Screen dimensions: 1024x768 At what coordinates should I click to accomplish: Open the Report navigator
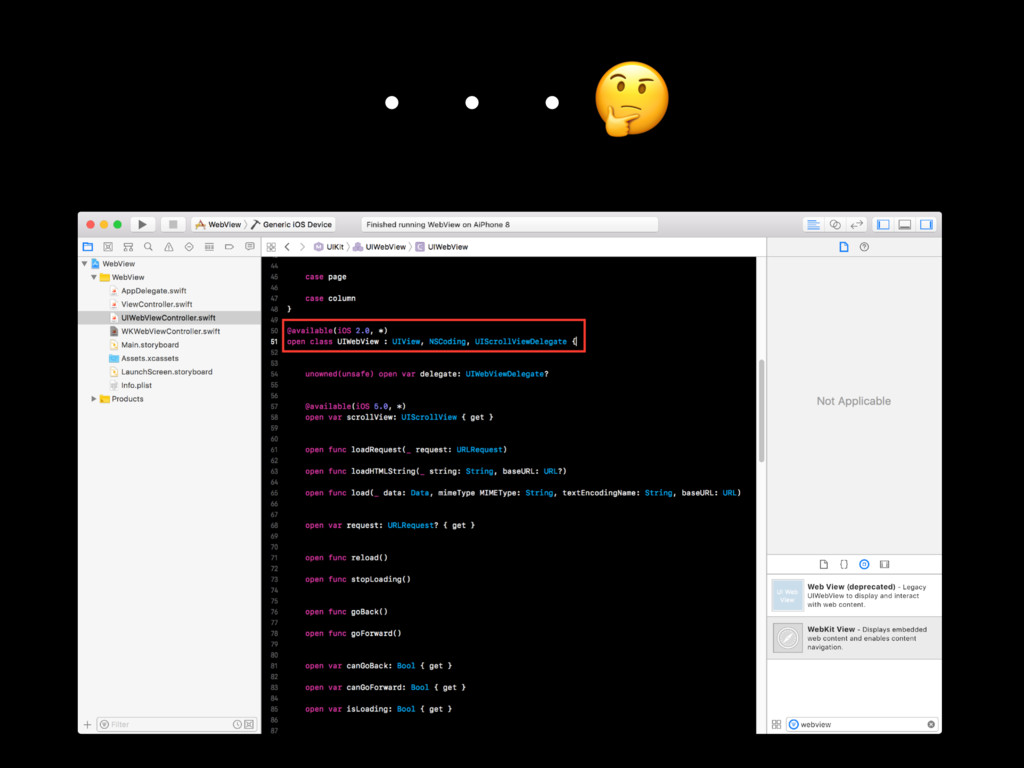(x=249, y=247)
